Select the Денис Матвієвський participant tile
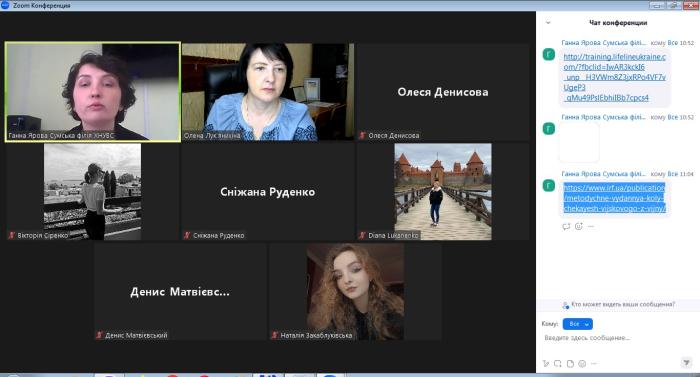 (x=180, y=292)
